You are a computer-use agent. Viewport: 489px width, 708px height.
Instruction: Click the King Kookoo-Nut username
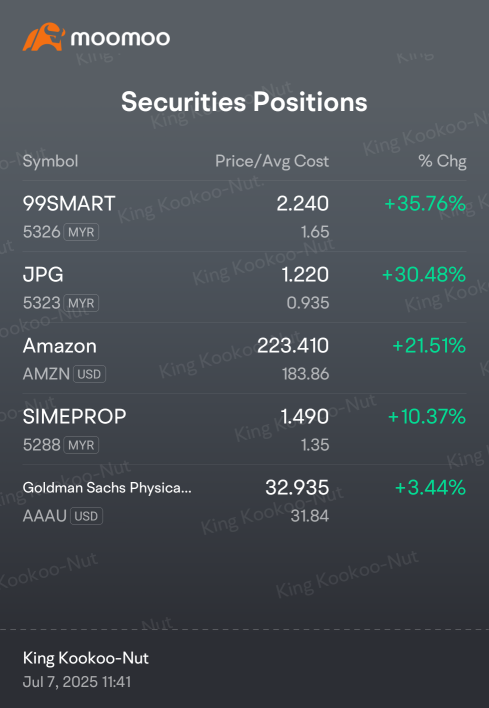(86, 658)
